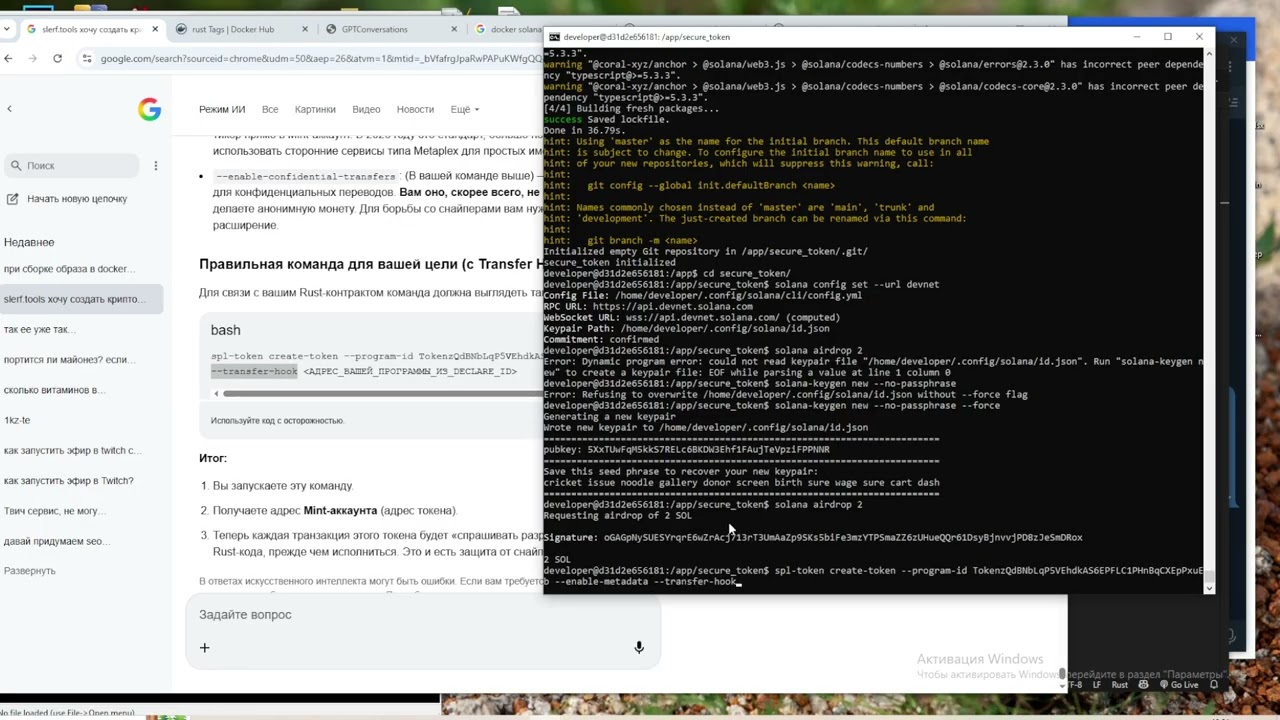Click the left scroll arrow of code block
Image resolution: width=1280 pixels, height=720 pixels.
click(x=216, y=394)
